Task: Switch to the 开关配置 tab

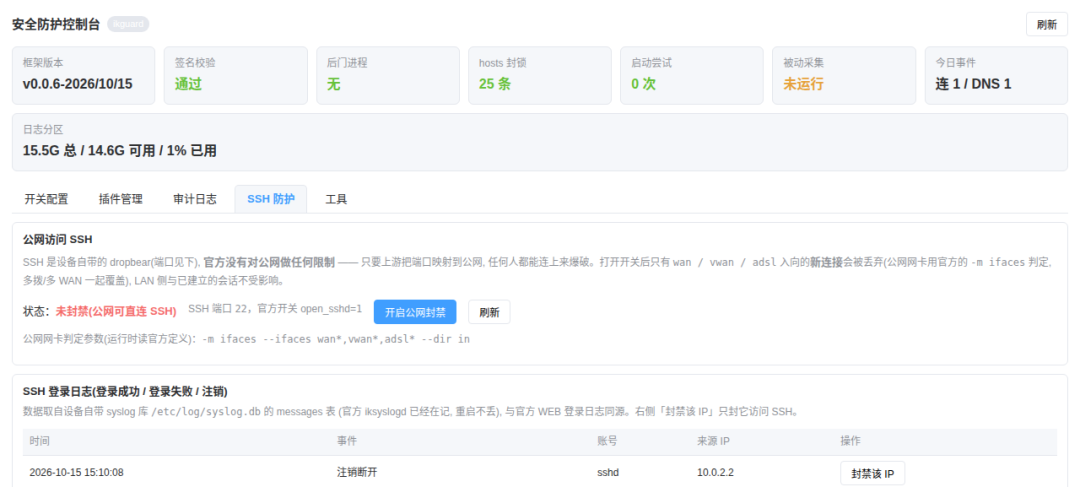Action: click(x=46, y=199)
